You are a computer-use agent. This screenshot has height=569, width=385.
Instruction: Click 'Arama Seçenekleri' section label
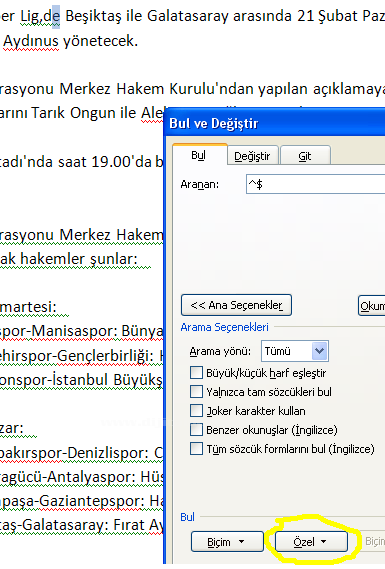(225, 327)
